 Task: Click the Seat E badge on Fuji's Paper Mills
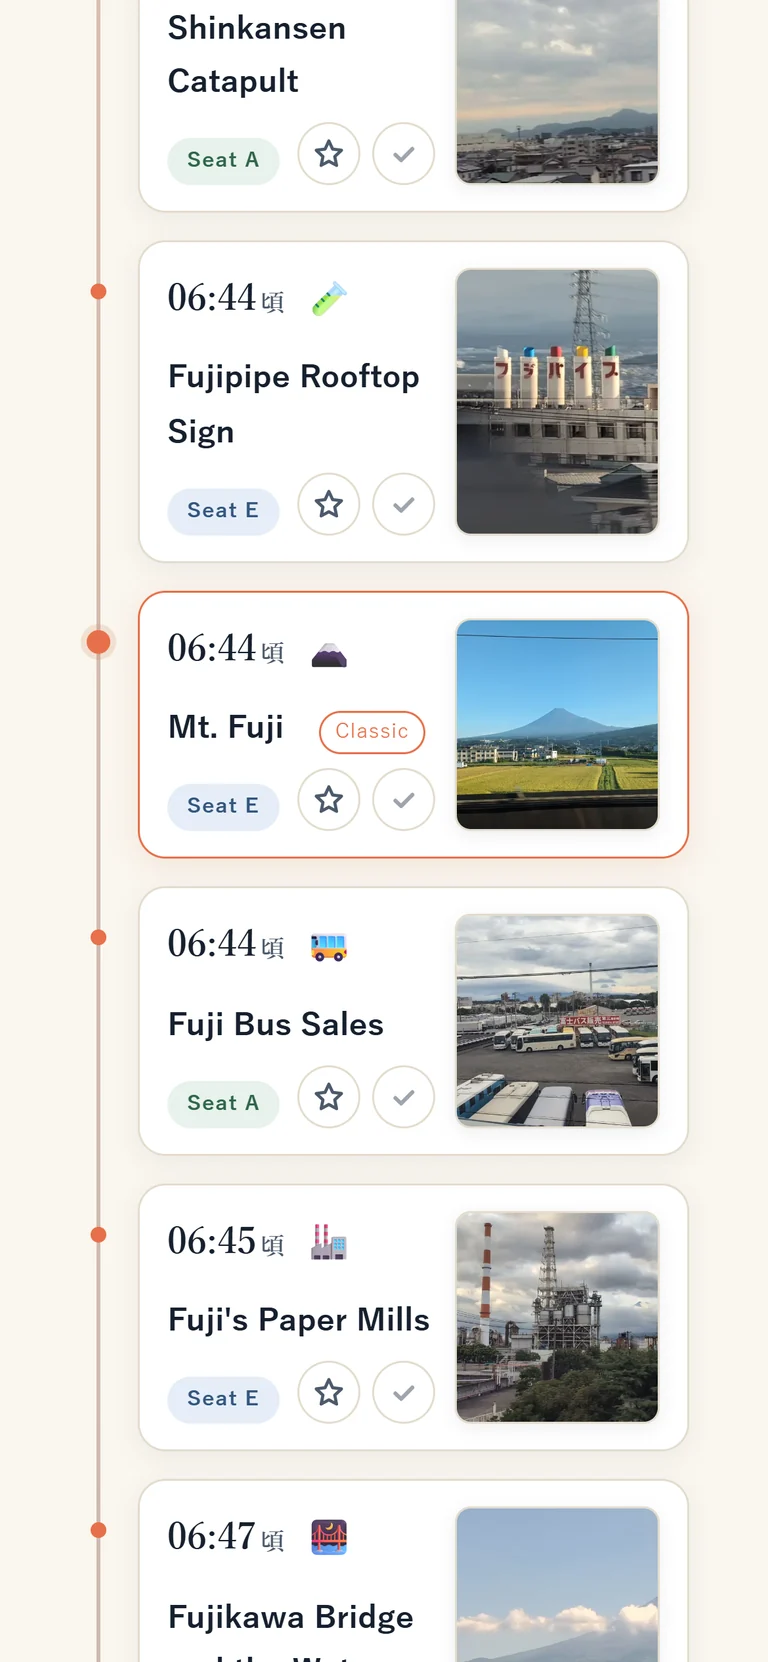click(223, 1399)
